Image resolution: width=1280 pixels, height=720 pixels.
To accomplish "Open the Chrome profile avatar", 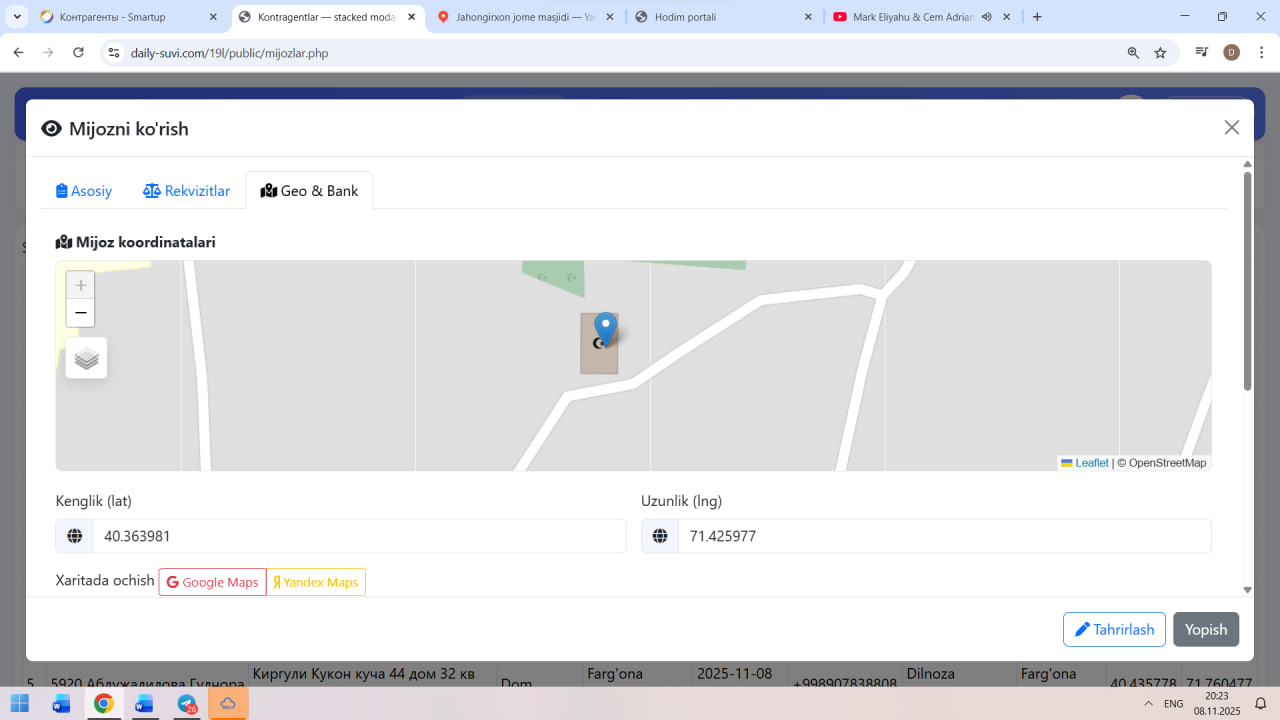I will [x=1231, y=53].
